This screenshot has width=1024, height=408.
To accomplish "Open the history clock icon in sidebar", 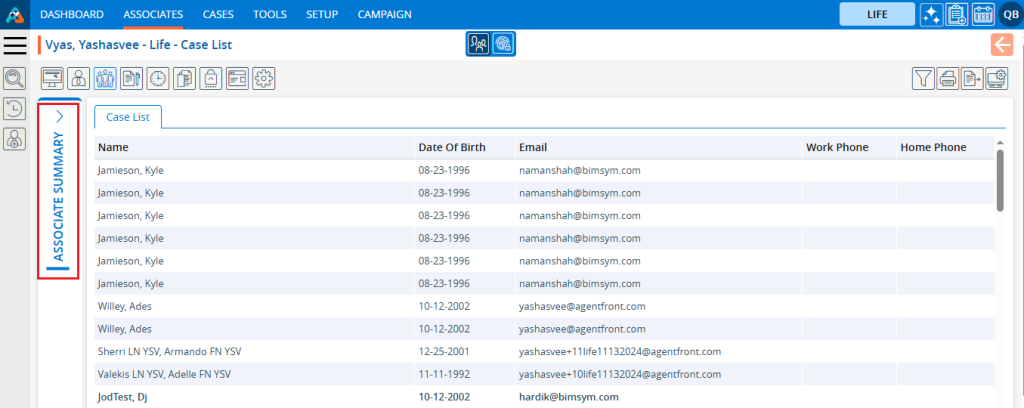I will (x=15, y=109).
